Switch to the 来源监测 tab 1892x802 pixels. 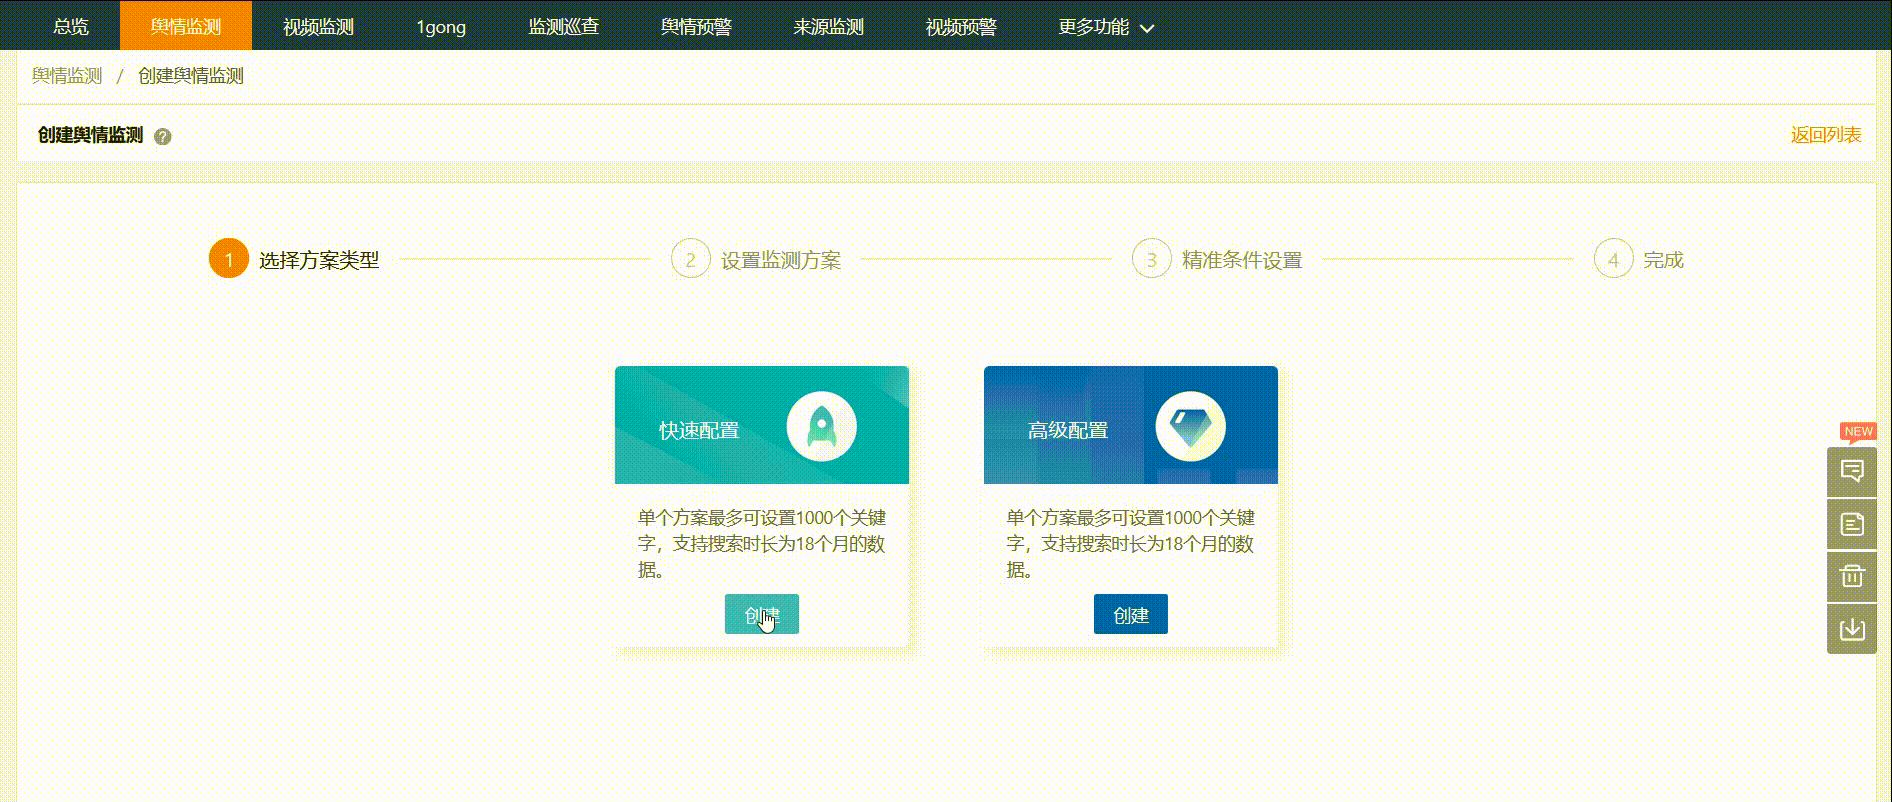pos(828,27)
